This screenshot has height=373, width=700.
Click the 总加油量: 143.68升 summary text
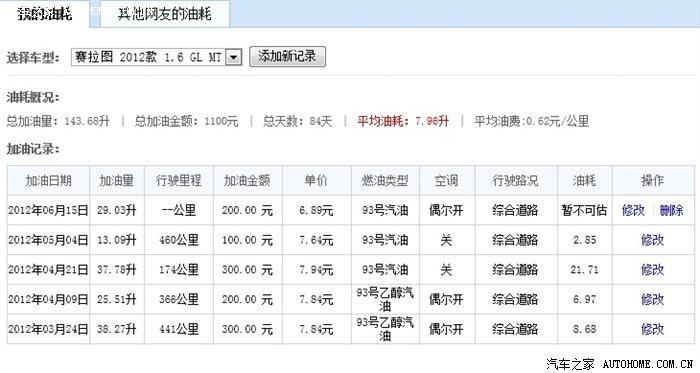[58, 121]
